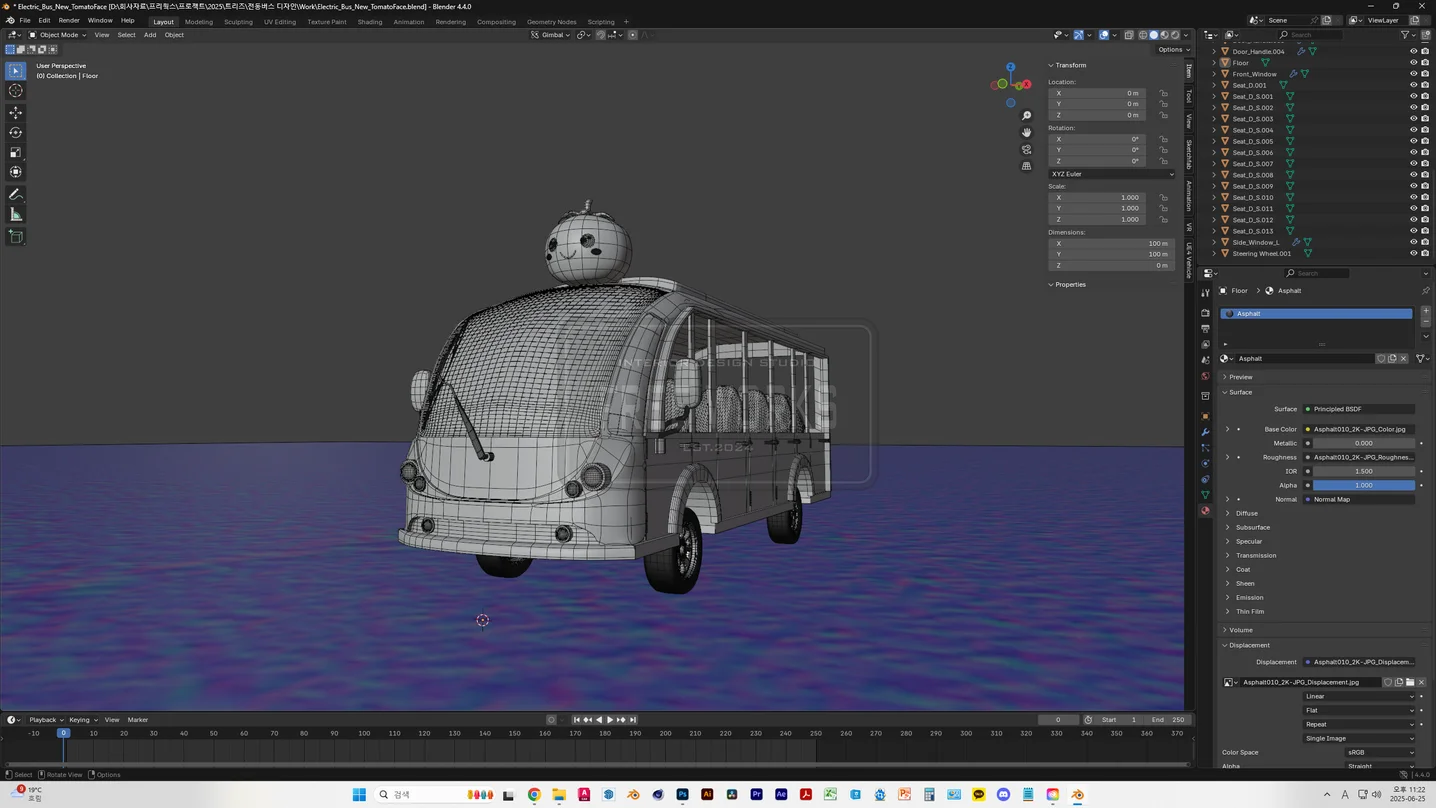Screen dimensions: 1436x808
Task: Open the World properties tab icon
Action: (1205, 377)
